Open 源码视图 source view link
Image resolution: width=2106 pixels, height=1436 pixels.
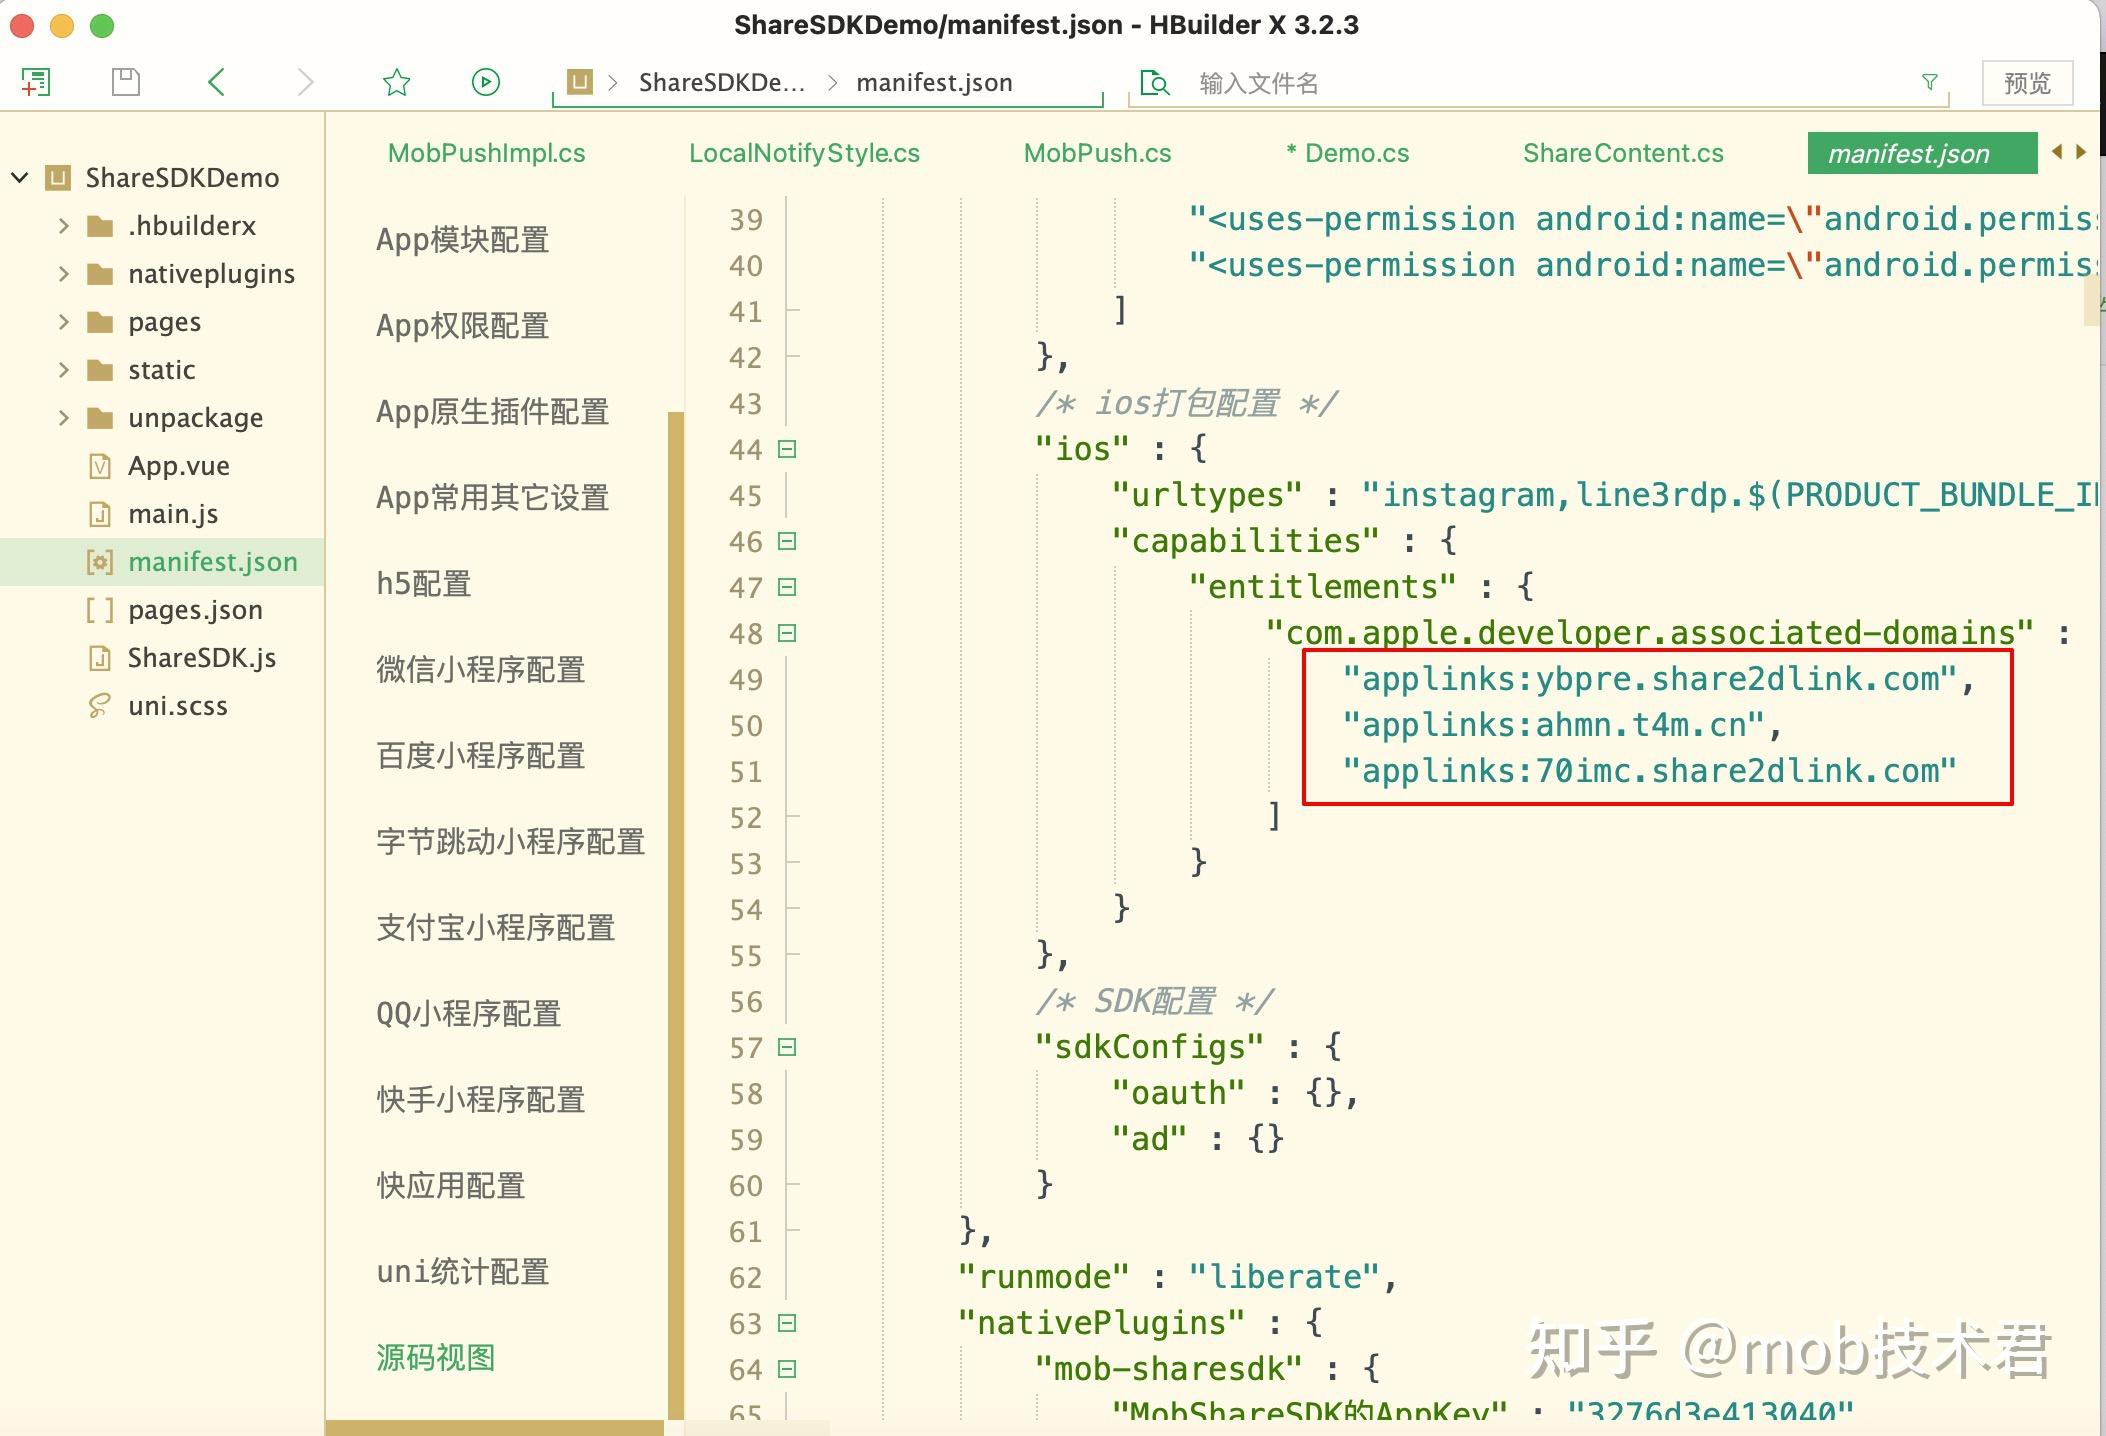(x=436, y=1358)
